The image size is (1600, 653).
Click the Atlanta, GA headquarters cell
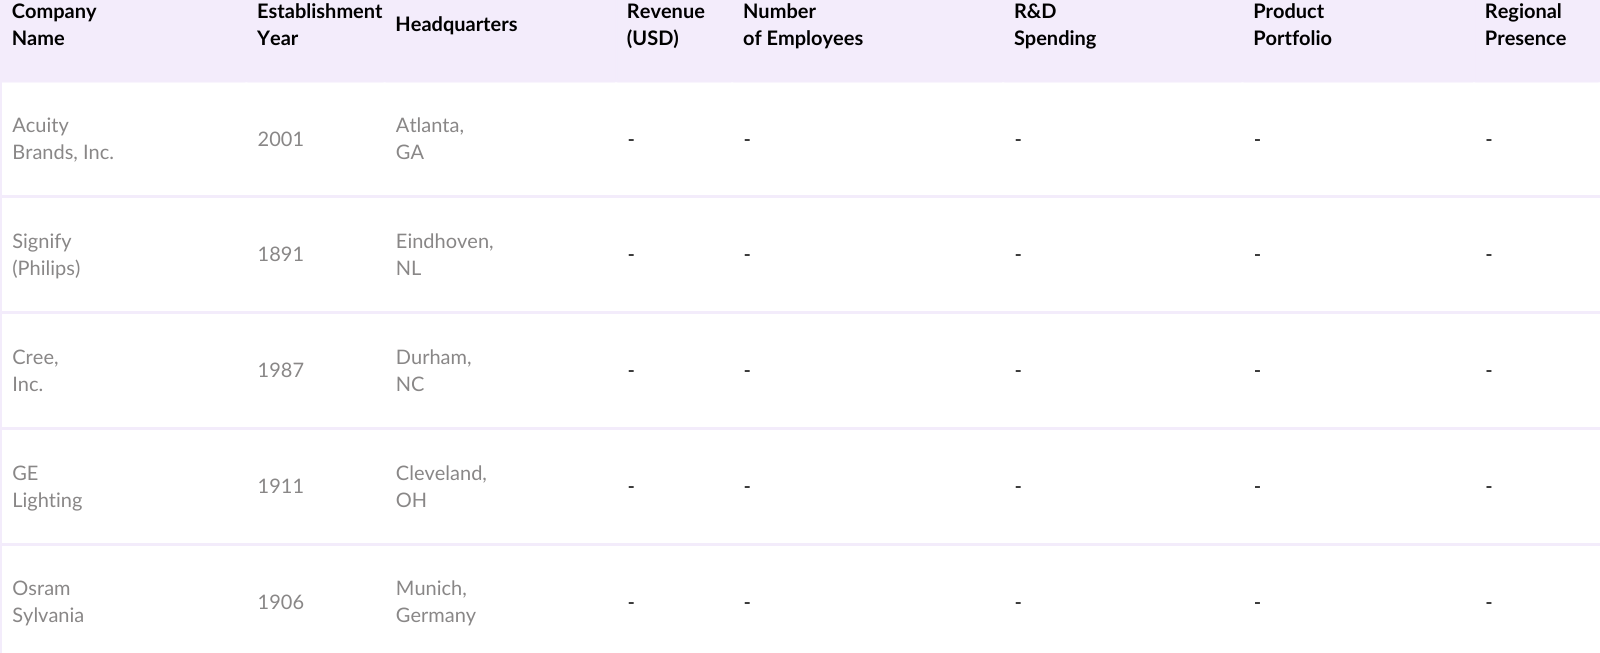(429, 139)
